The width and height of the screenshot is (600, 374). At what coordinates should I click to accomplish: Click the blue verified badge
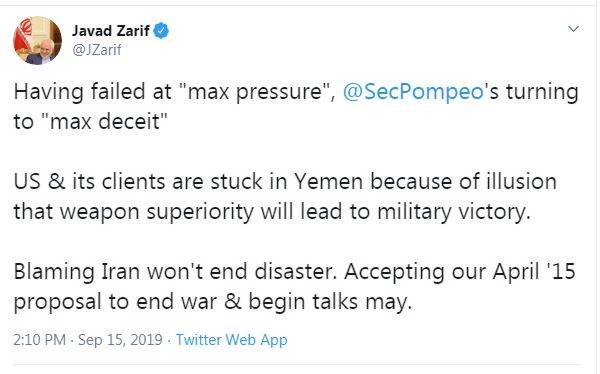[161, 31]
